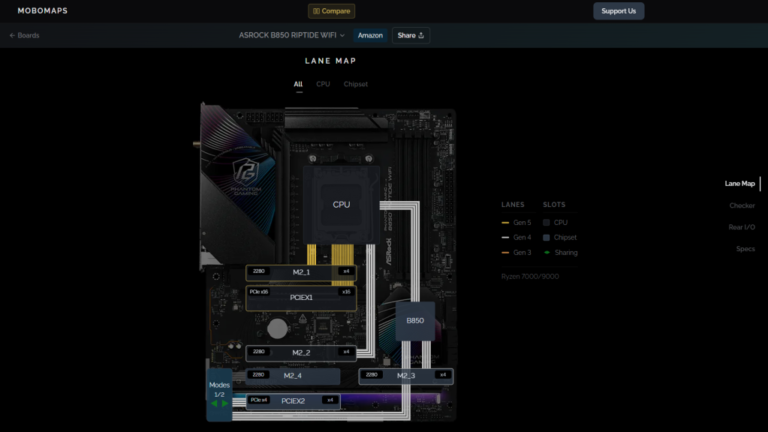
Task: Switch to the CPU filter tab
Action: [323, 84]
